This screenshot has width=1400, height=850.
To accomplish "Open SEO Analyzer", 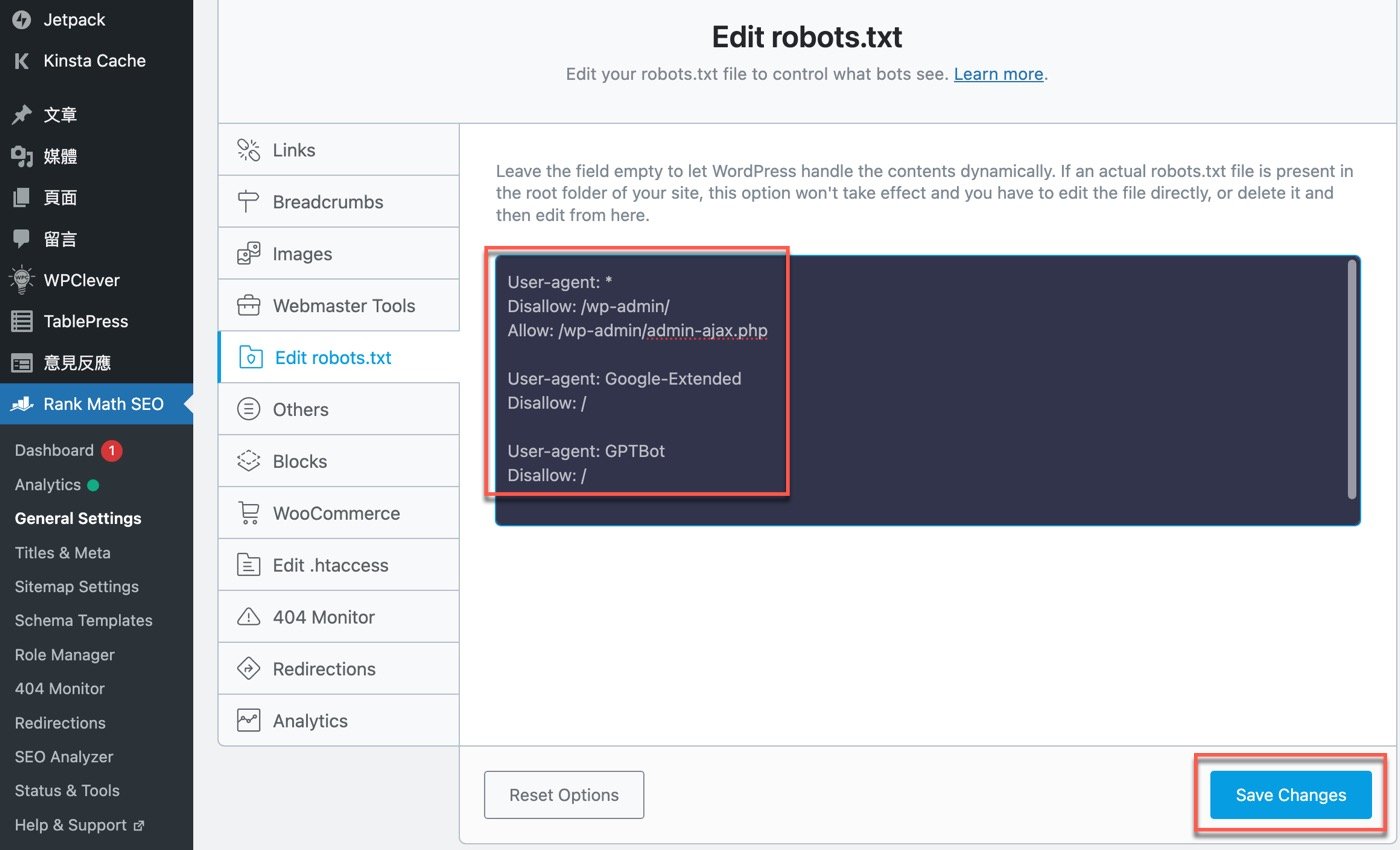I will 64,756.
